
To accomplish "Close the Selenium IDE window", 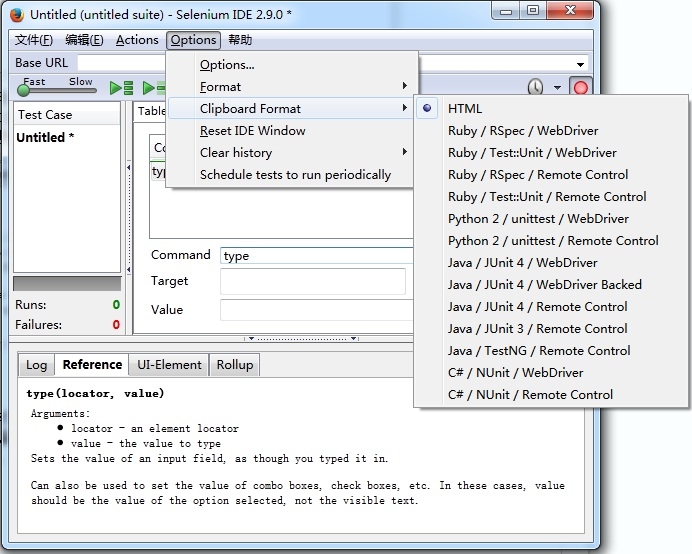I will click(570, 11).
